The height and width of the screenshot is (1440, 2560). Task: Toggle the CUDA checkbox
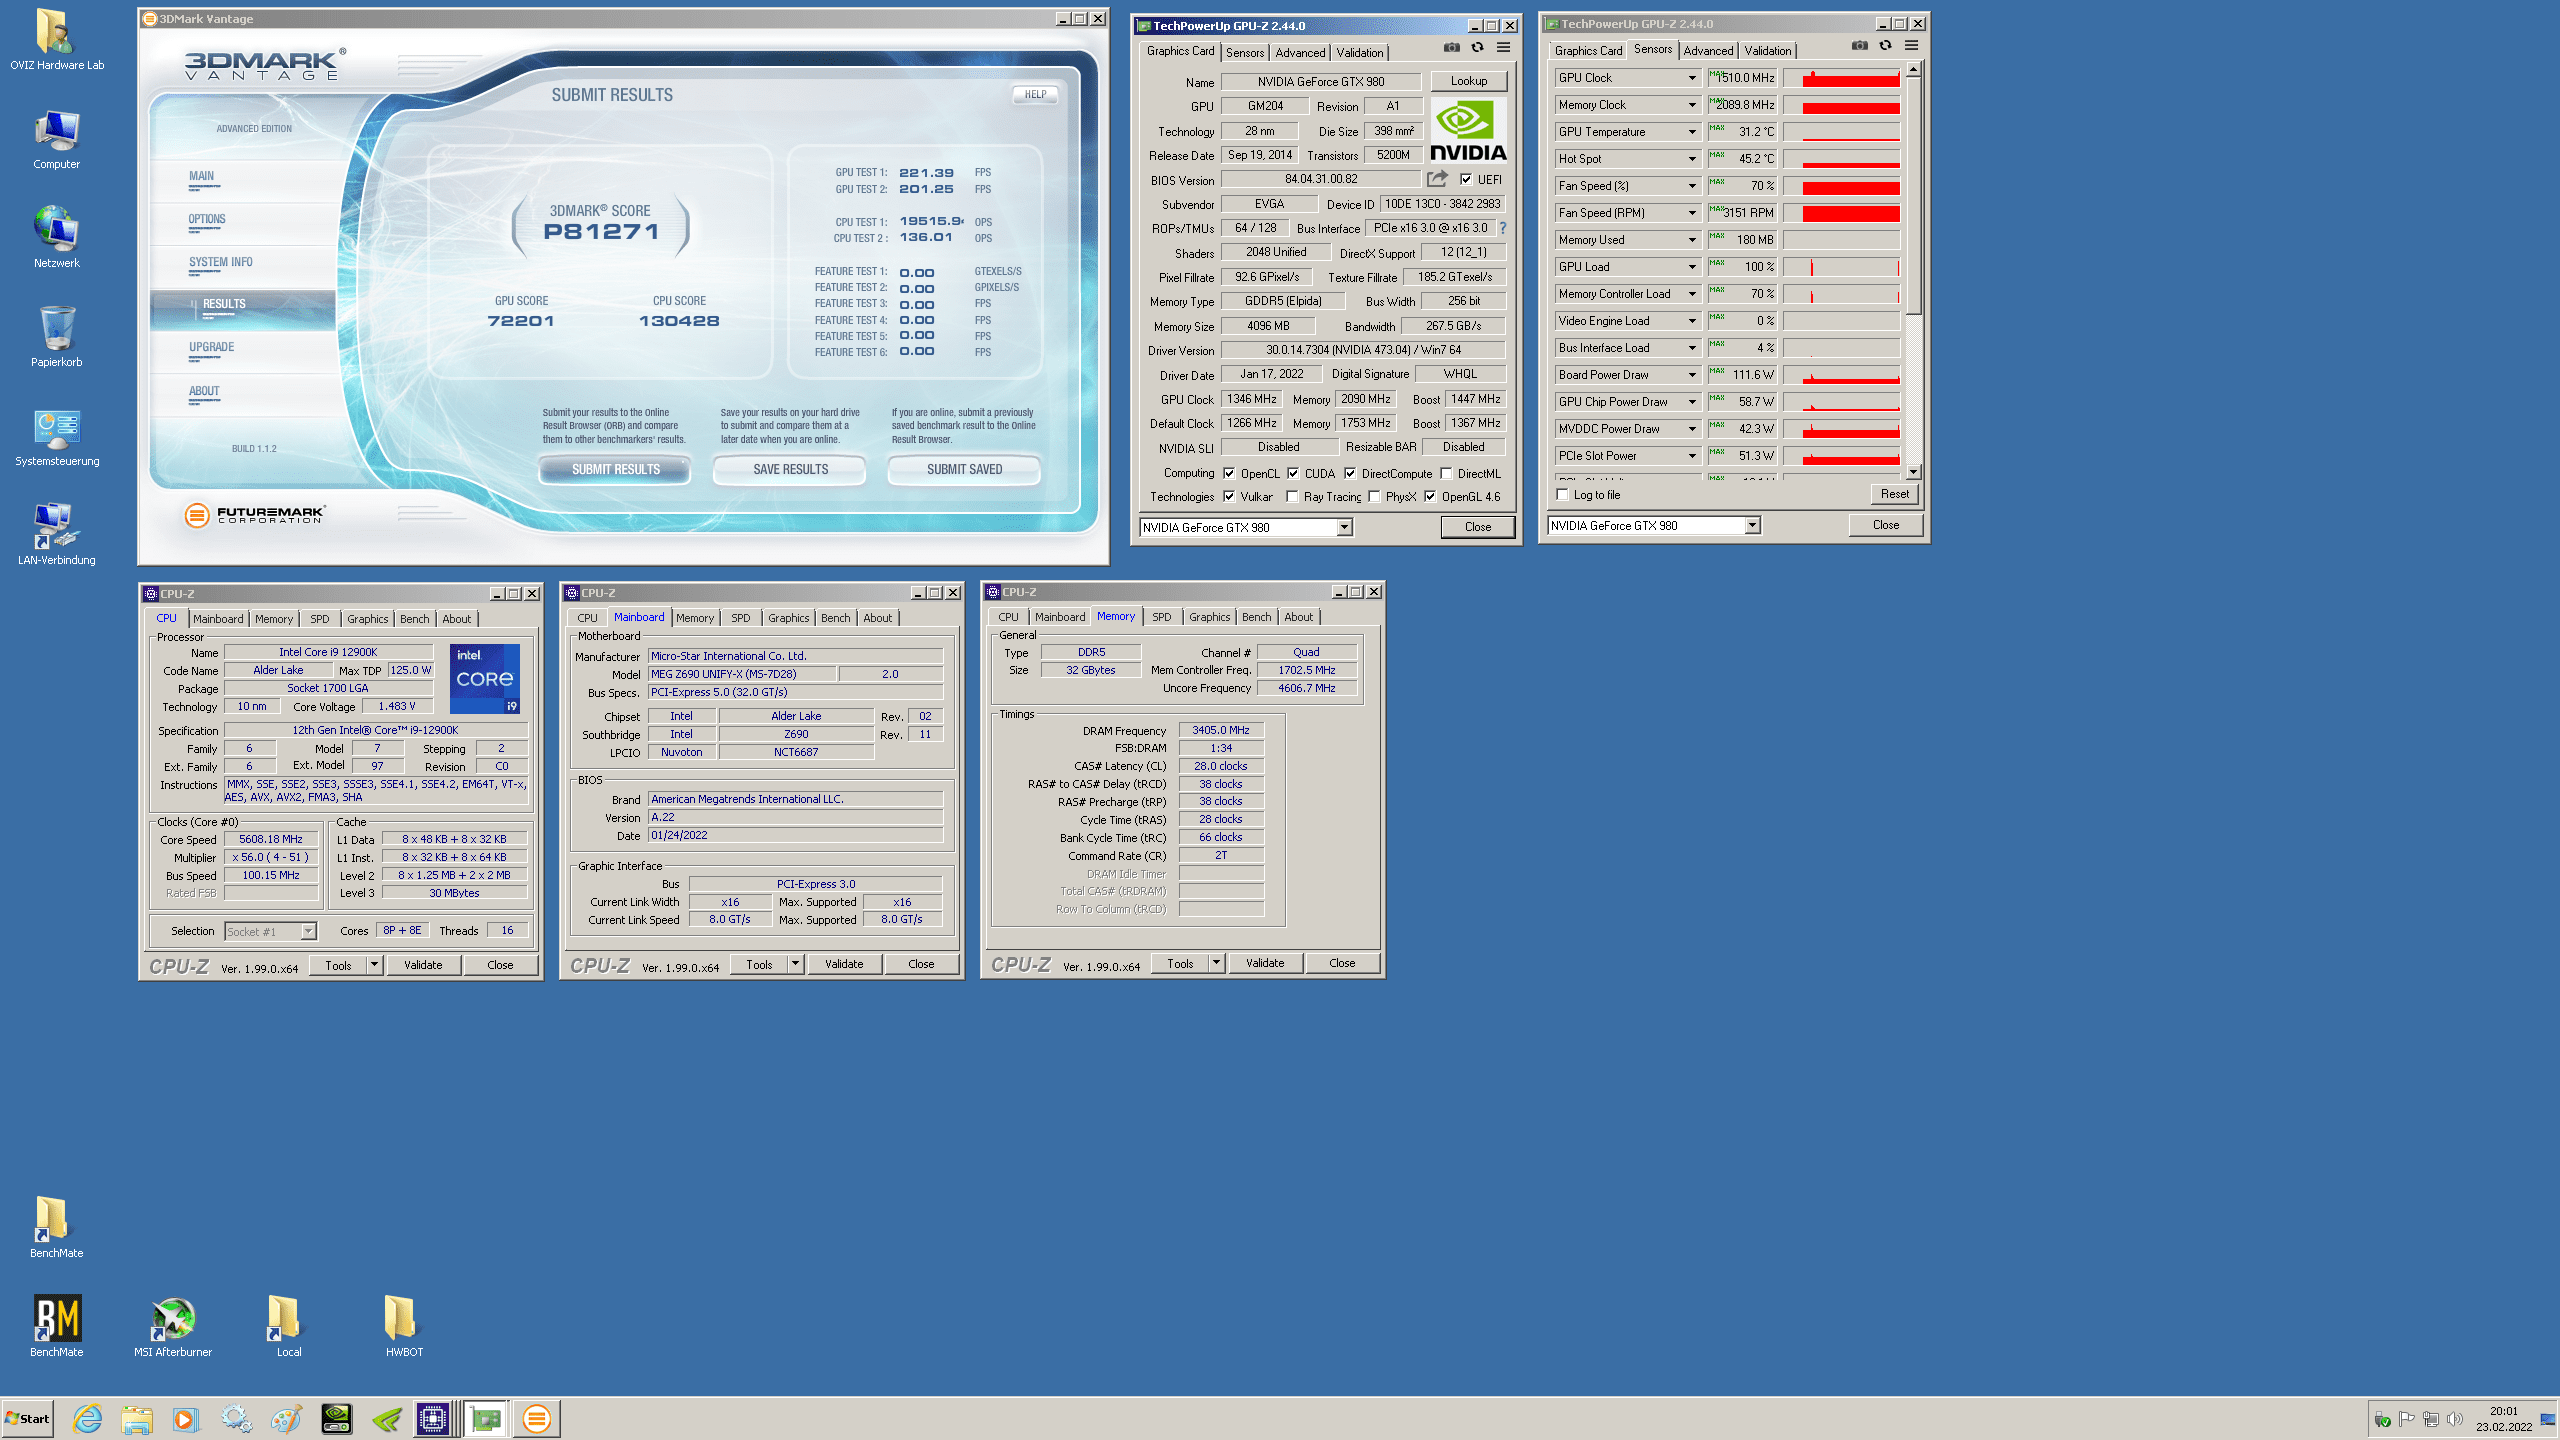(1293, 474)
